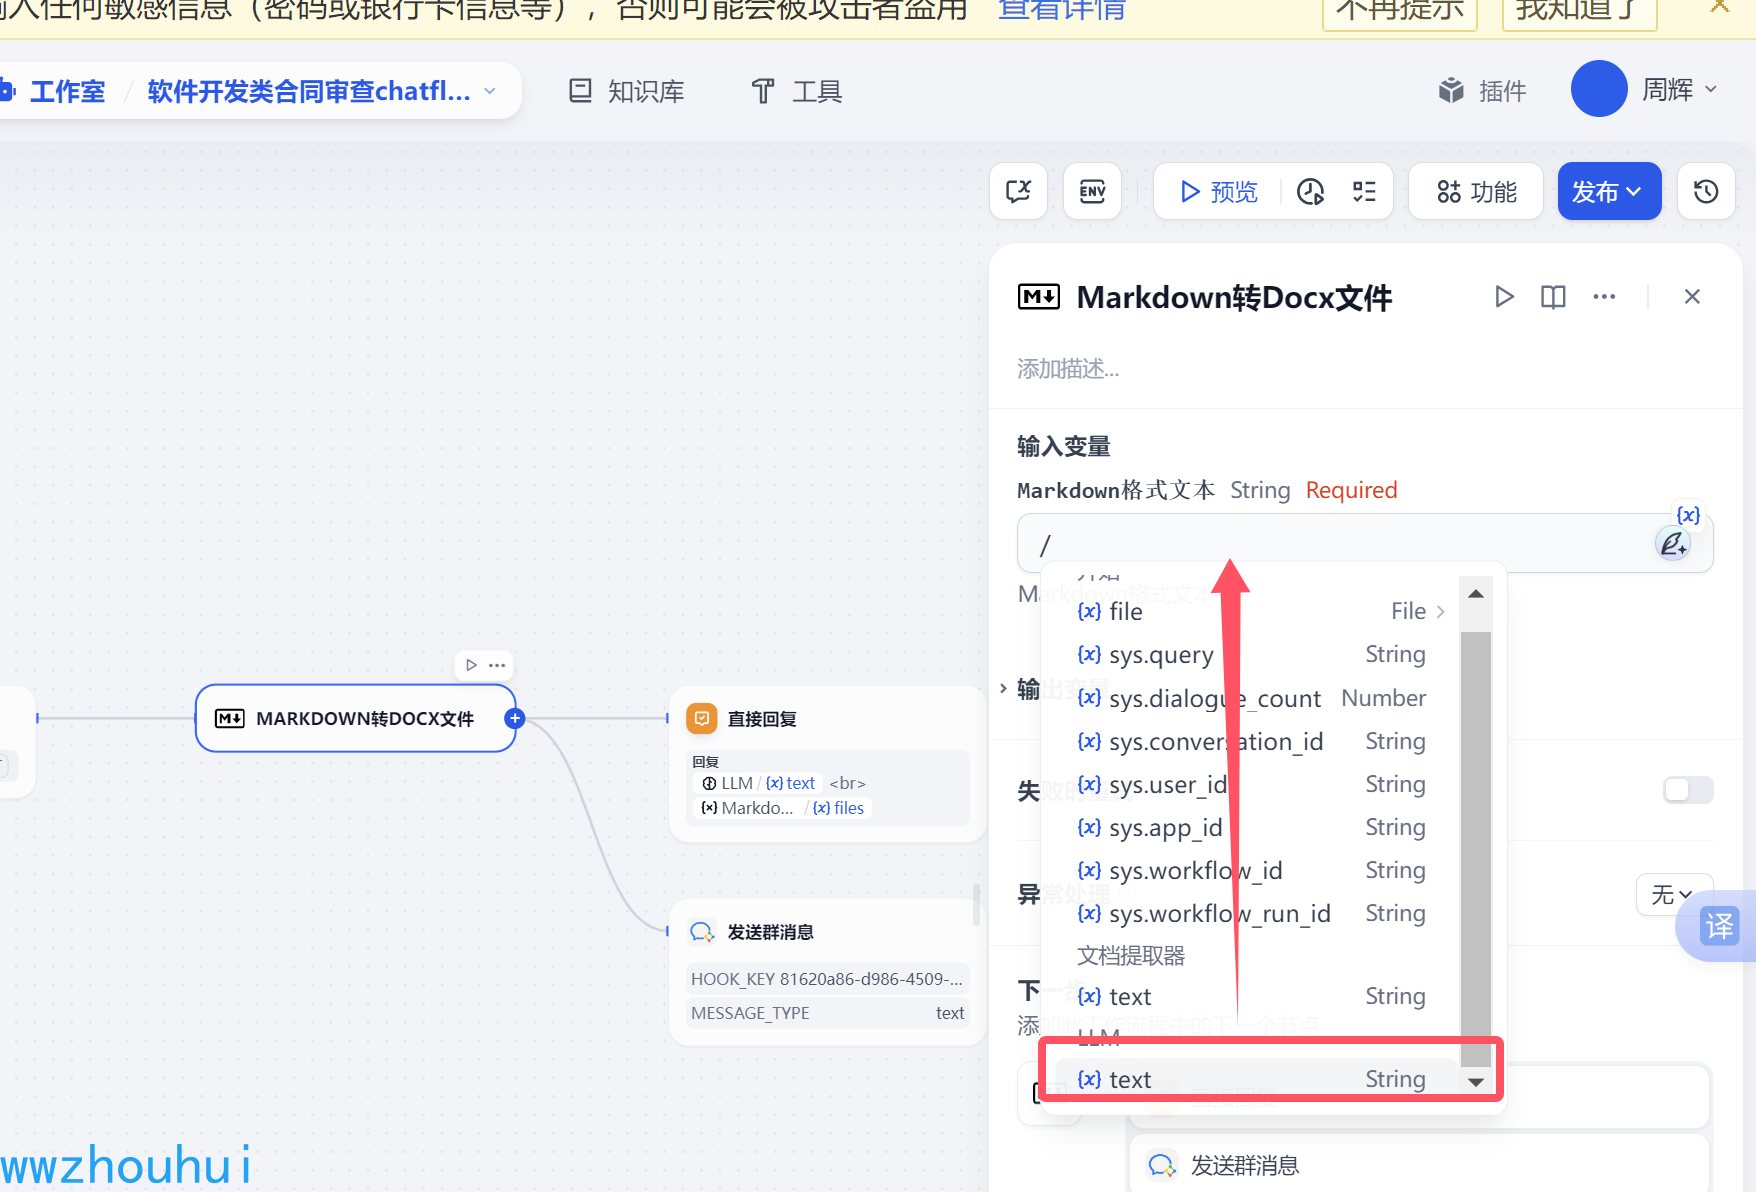Click the run icon above the Markdown node
Screen dimensions: 1756x1192
[471, 665]
